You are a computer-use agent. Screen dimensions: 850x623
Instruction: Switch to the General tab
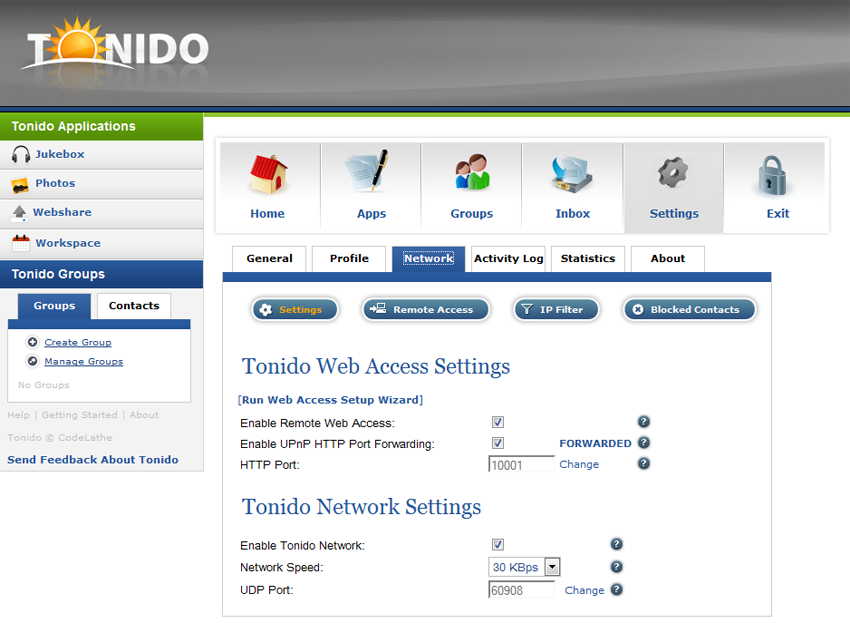tap(269, 259)
